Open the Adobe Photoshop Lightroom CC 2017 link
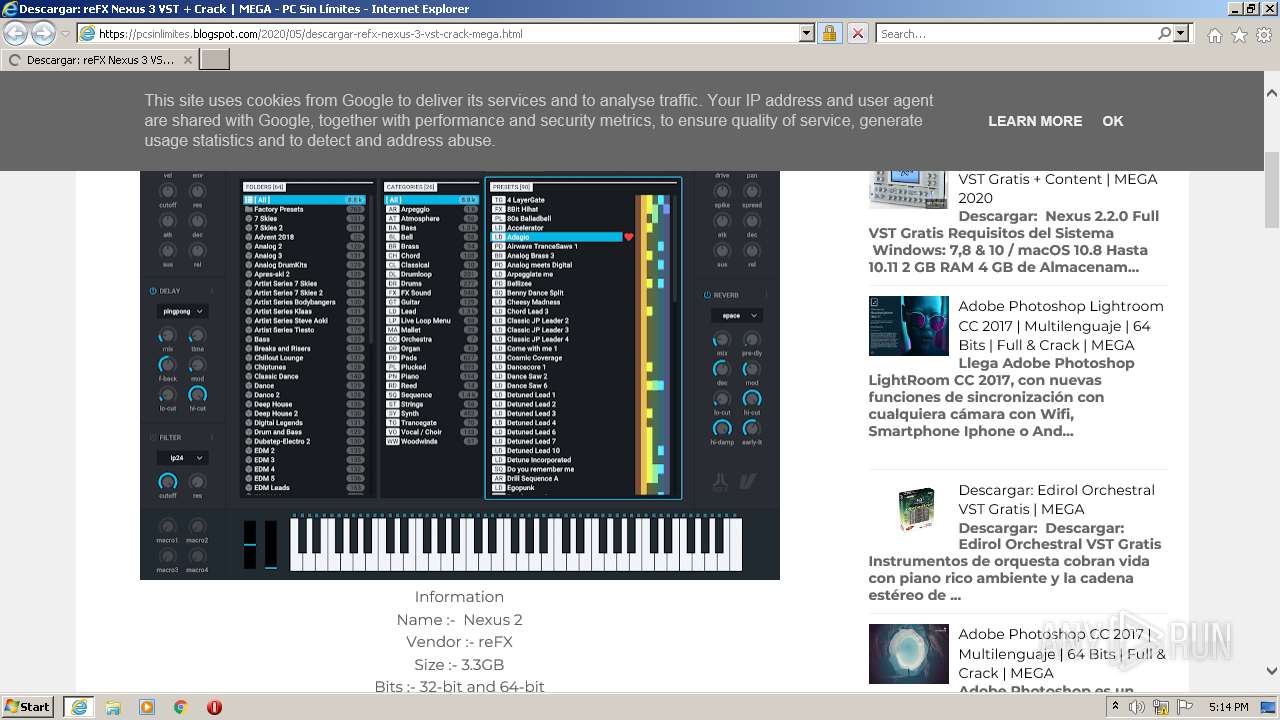Screen dimensions: 1280x720 click(1061, 325)
